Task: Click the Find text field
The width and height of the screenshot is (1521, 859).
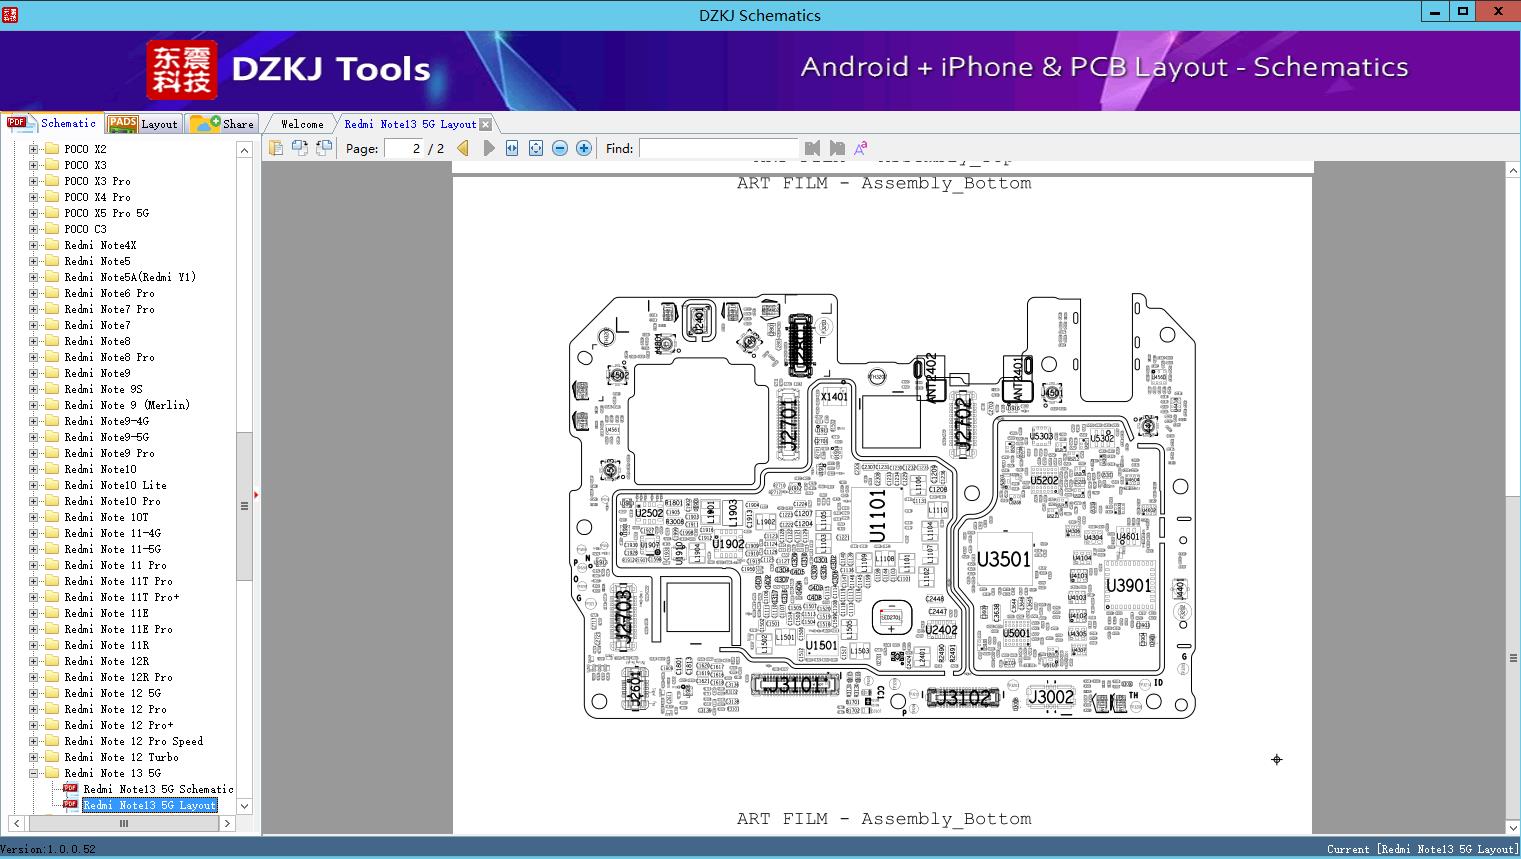Action: pyautogui.click(x=718, y=148)
